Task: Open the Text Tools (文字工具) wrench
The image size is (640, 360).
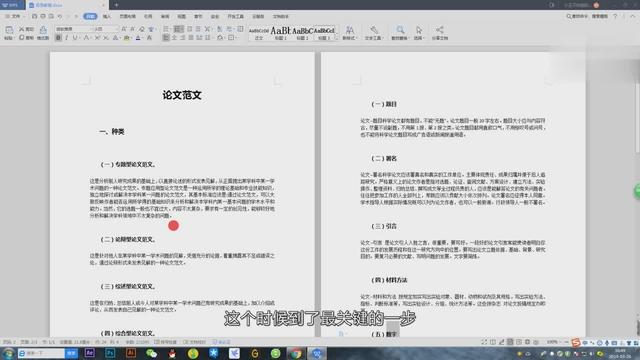Action: (x=373, y=33)
